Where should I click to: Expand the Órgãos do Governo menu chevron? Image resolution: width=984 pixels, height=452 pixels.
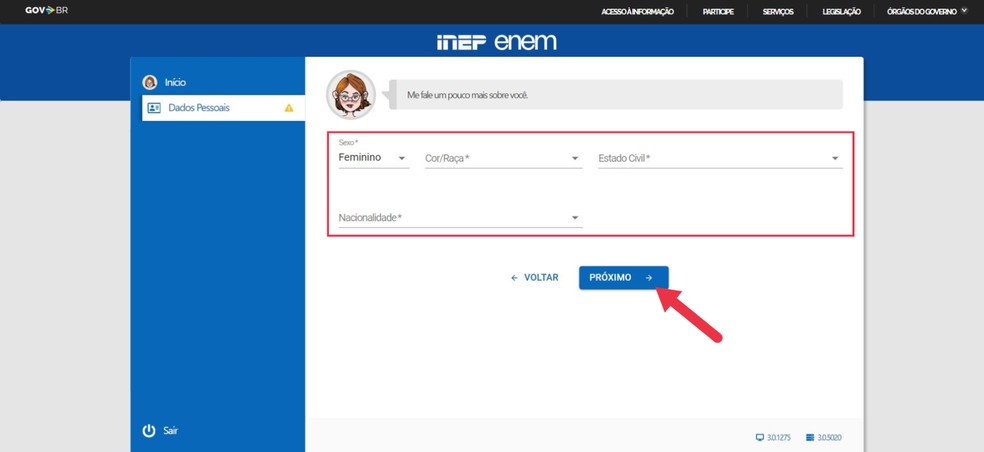click(965, 11)
